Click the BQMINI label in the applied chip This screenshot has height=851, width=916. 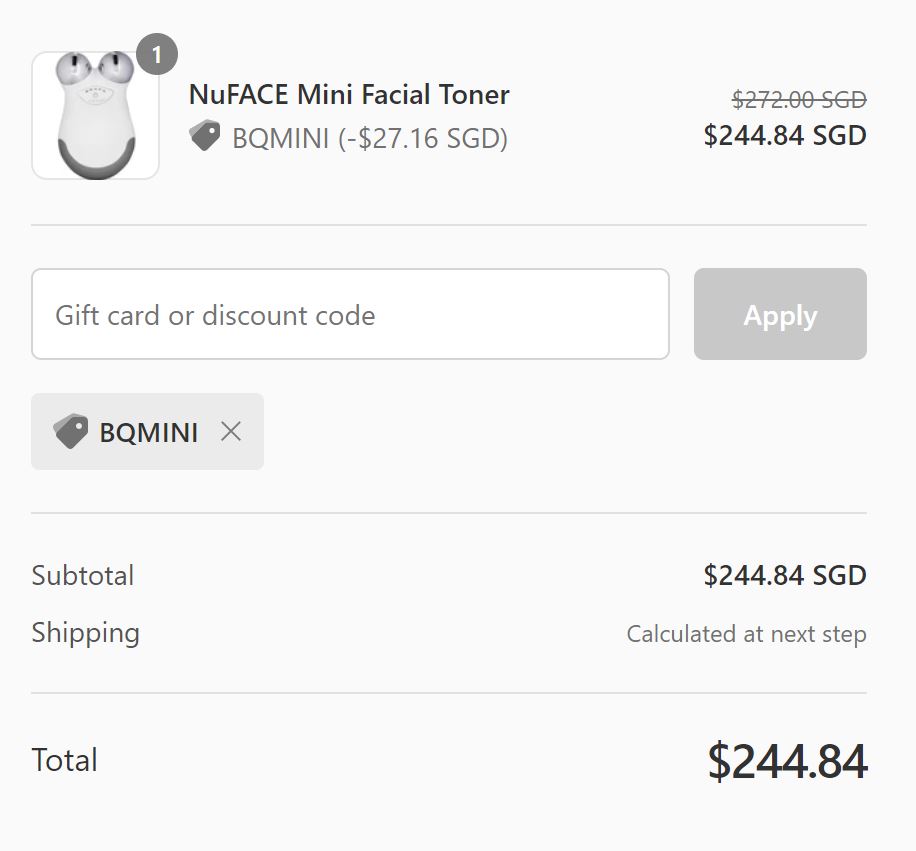(148, 432)
